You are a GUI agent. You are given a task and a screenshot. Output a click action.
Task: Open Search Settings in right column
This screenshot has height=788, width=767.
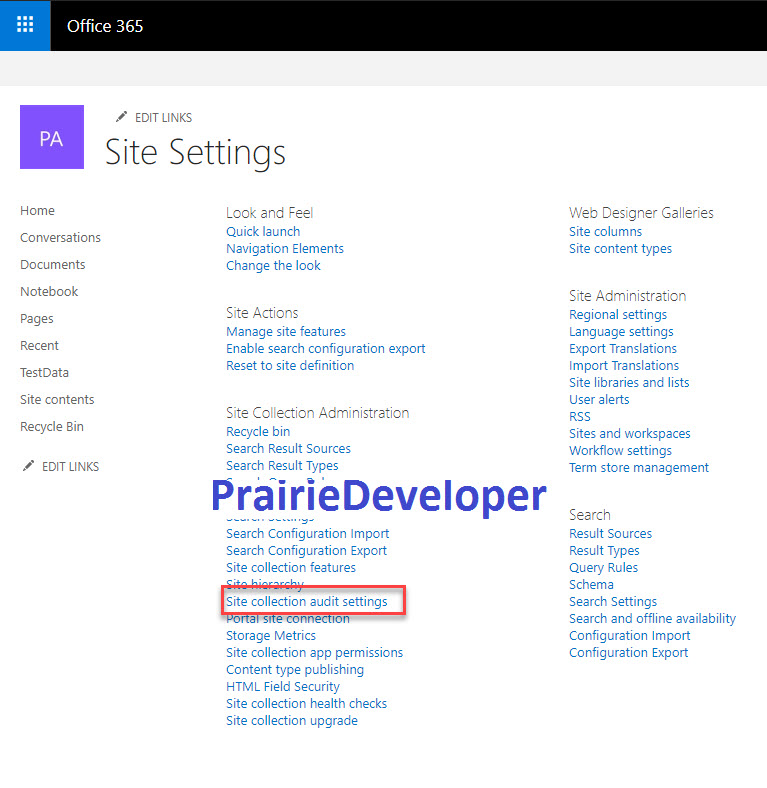click(x=613, y=602)
